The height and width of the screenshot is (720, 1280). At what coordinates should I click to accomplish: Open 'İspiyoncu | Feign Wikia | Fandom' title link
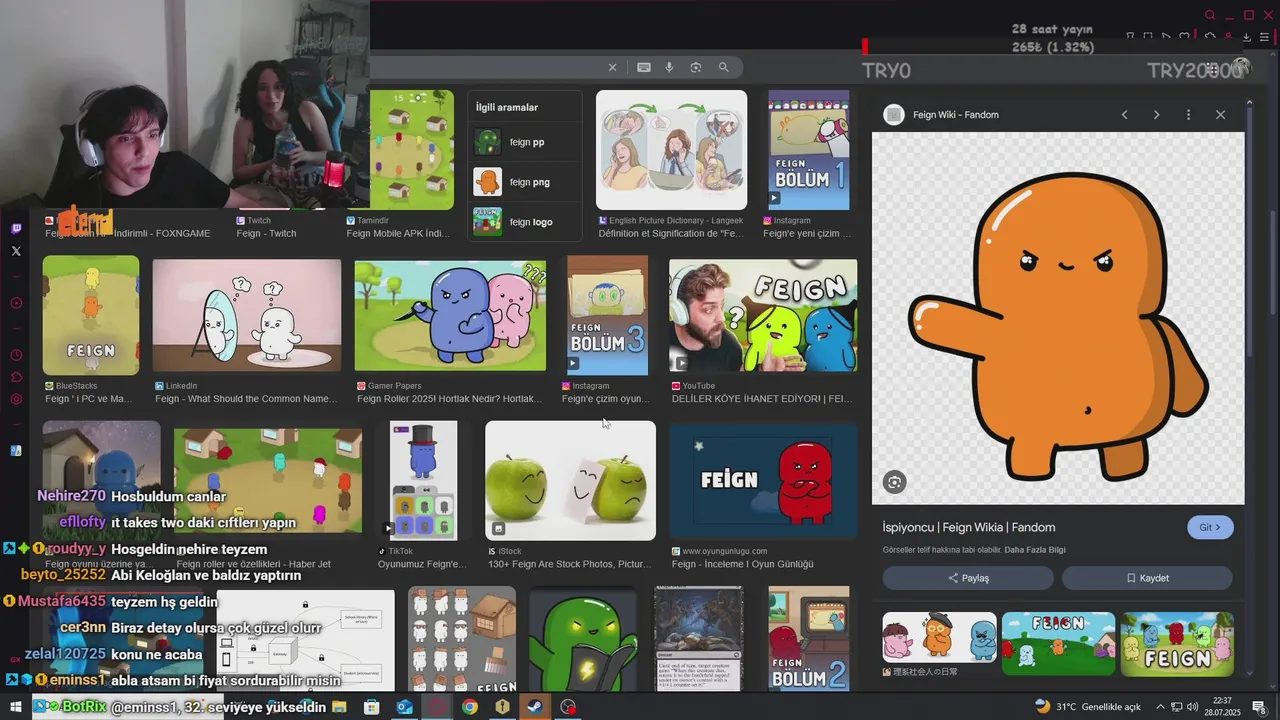969,527
